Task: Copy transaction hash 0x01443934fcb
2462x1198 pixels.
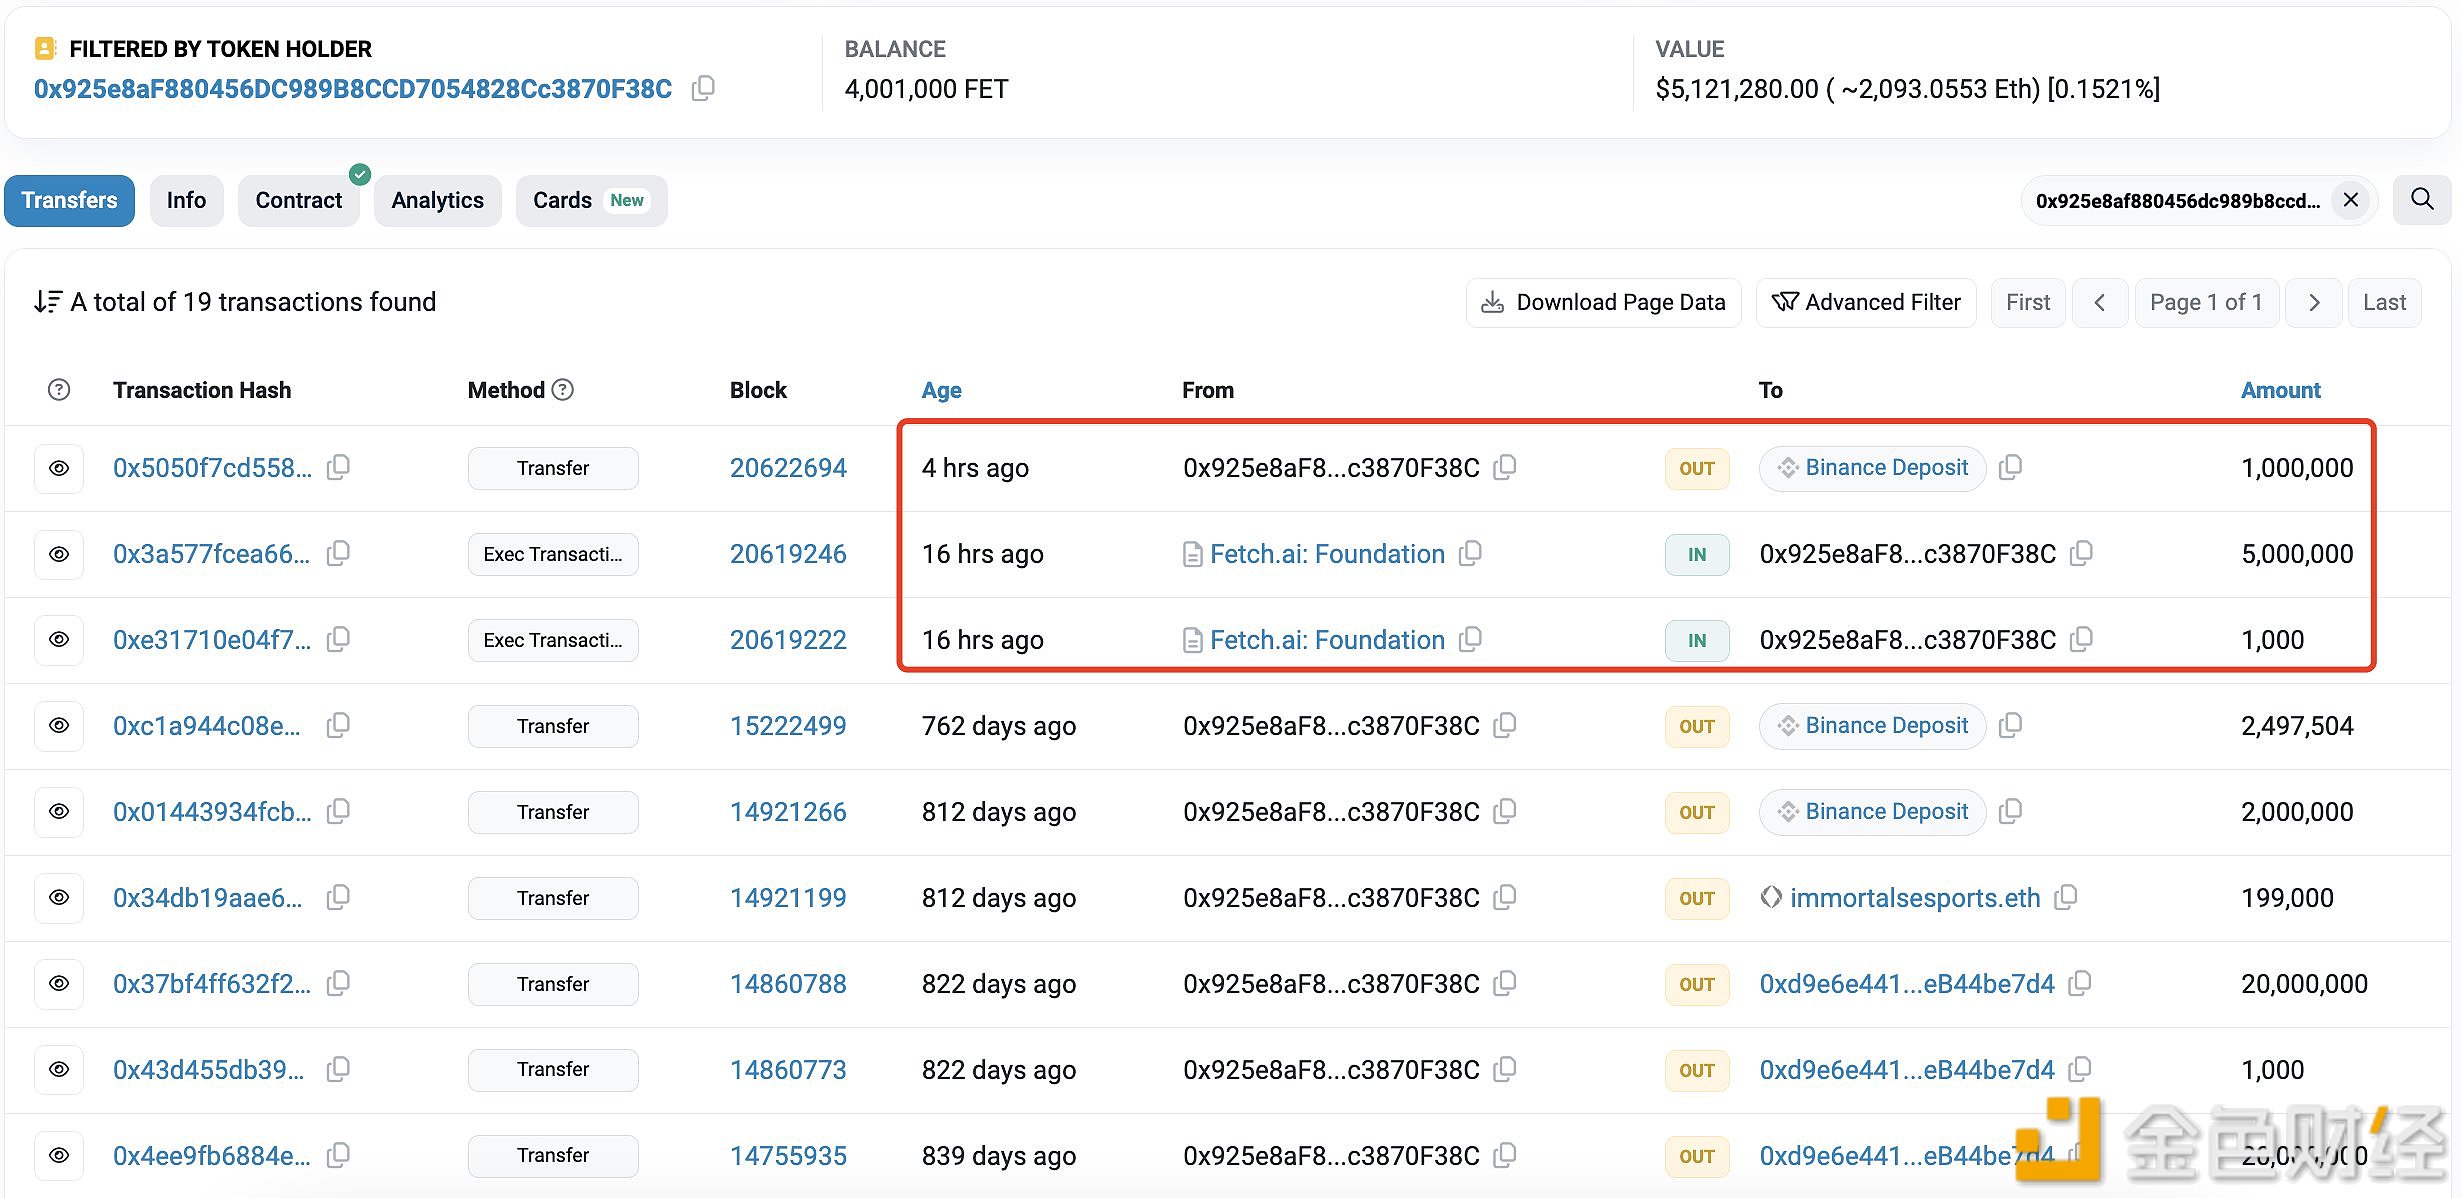Action: 339,811
